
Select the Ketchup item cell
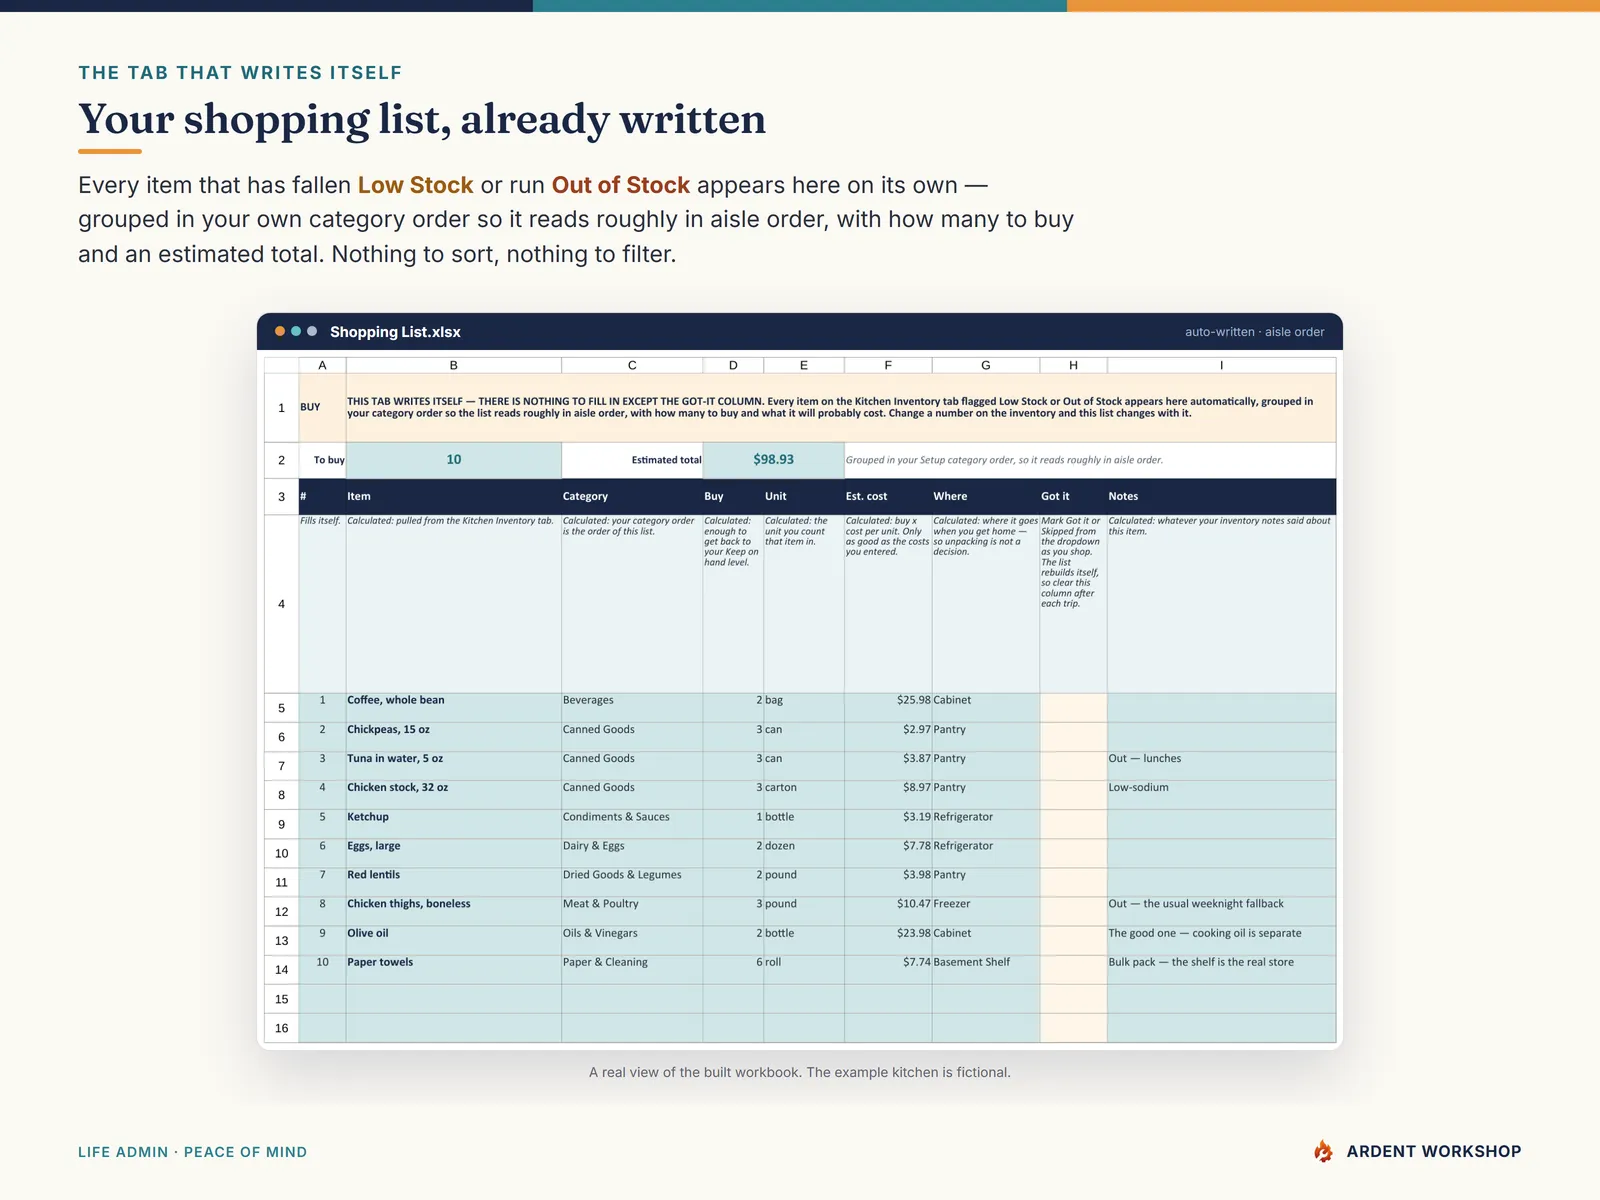(x=454, y=824)
